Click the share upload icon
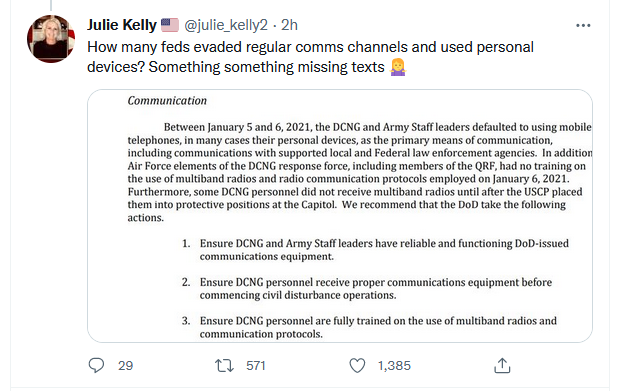Viewport: 621px width, 391px height. pos(502,365)
